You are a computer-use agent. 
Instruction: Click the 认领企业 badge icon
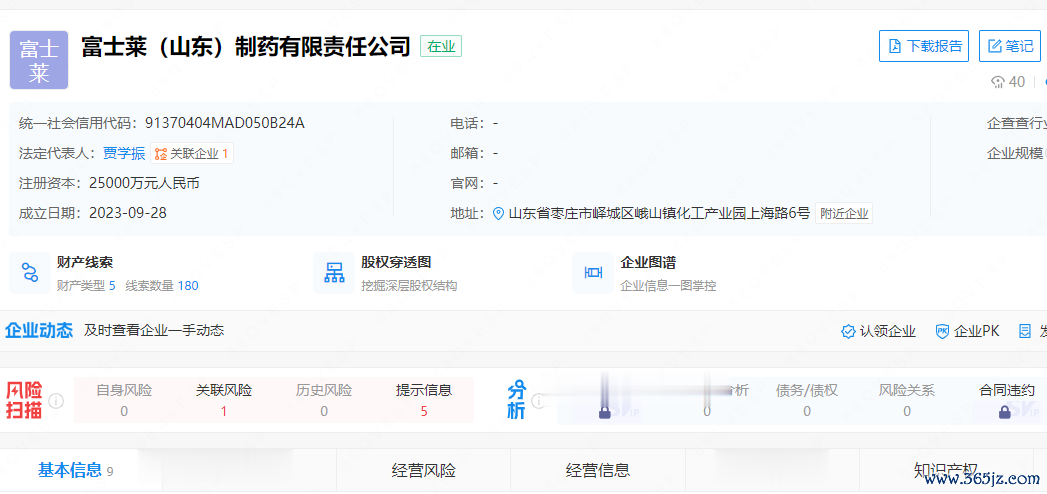[848, 331]
